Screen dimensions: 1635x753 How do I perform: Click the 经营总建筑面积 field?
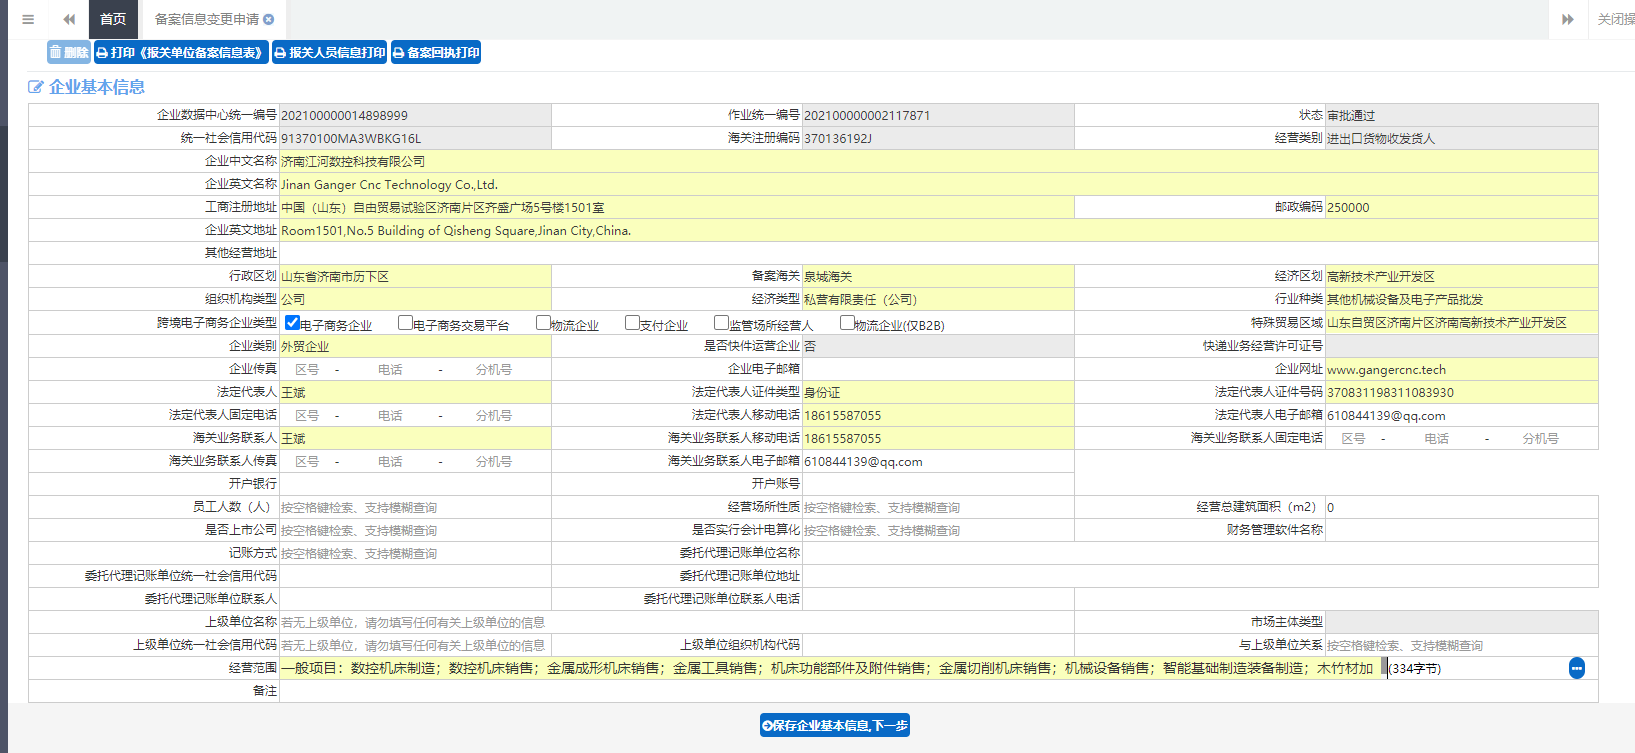1462,507
